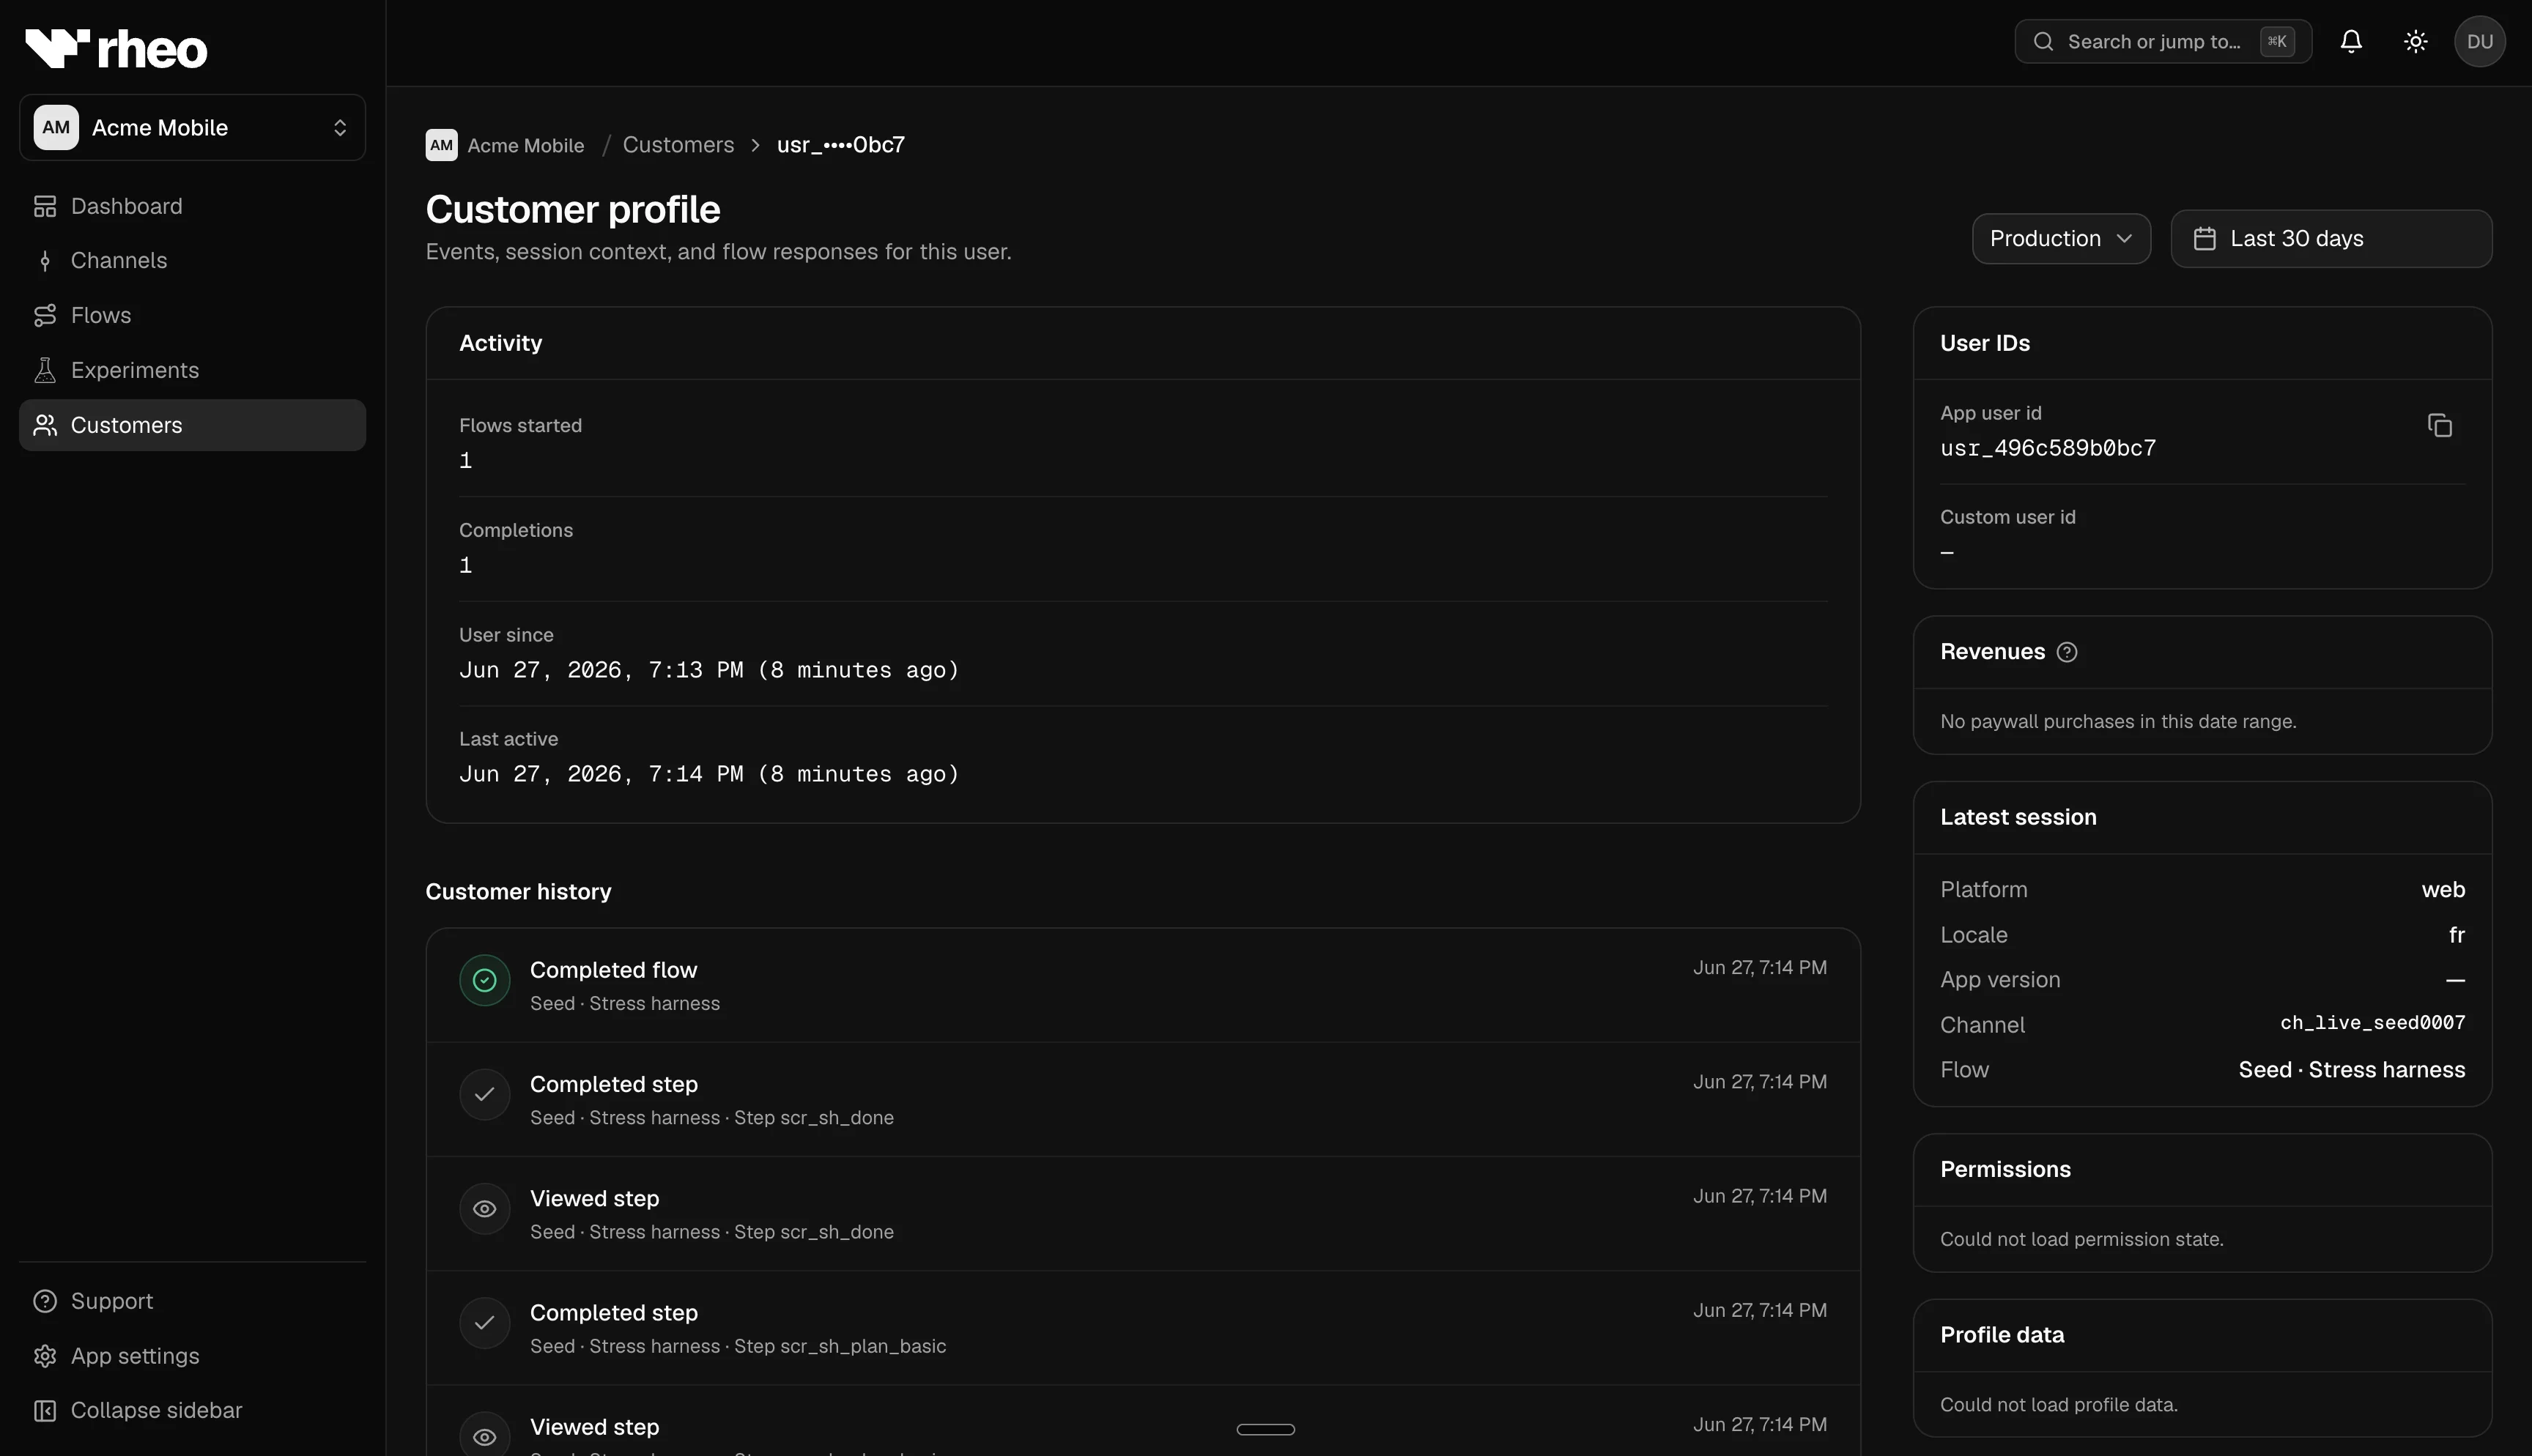Open the DU user avatar menu
Image resolution: width=2532 pixels, height=1456 pixels.
pos(2480,41)
